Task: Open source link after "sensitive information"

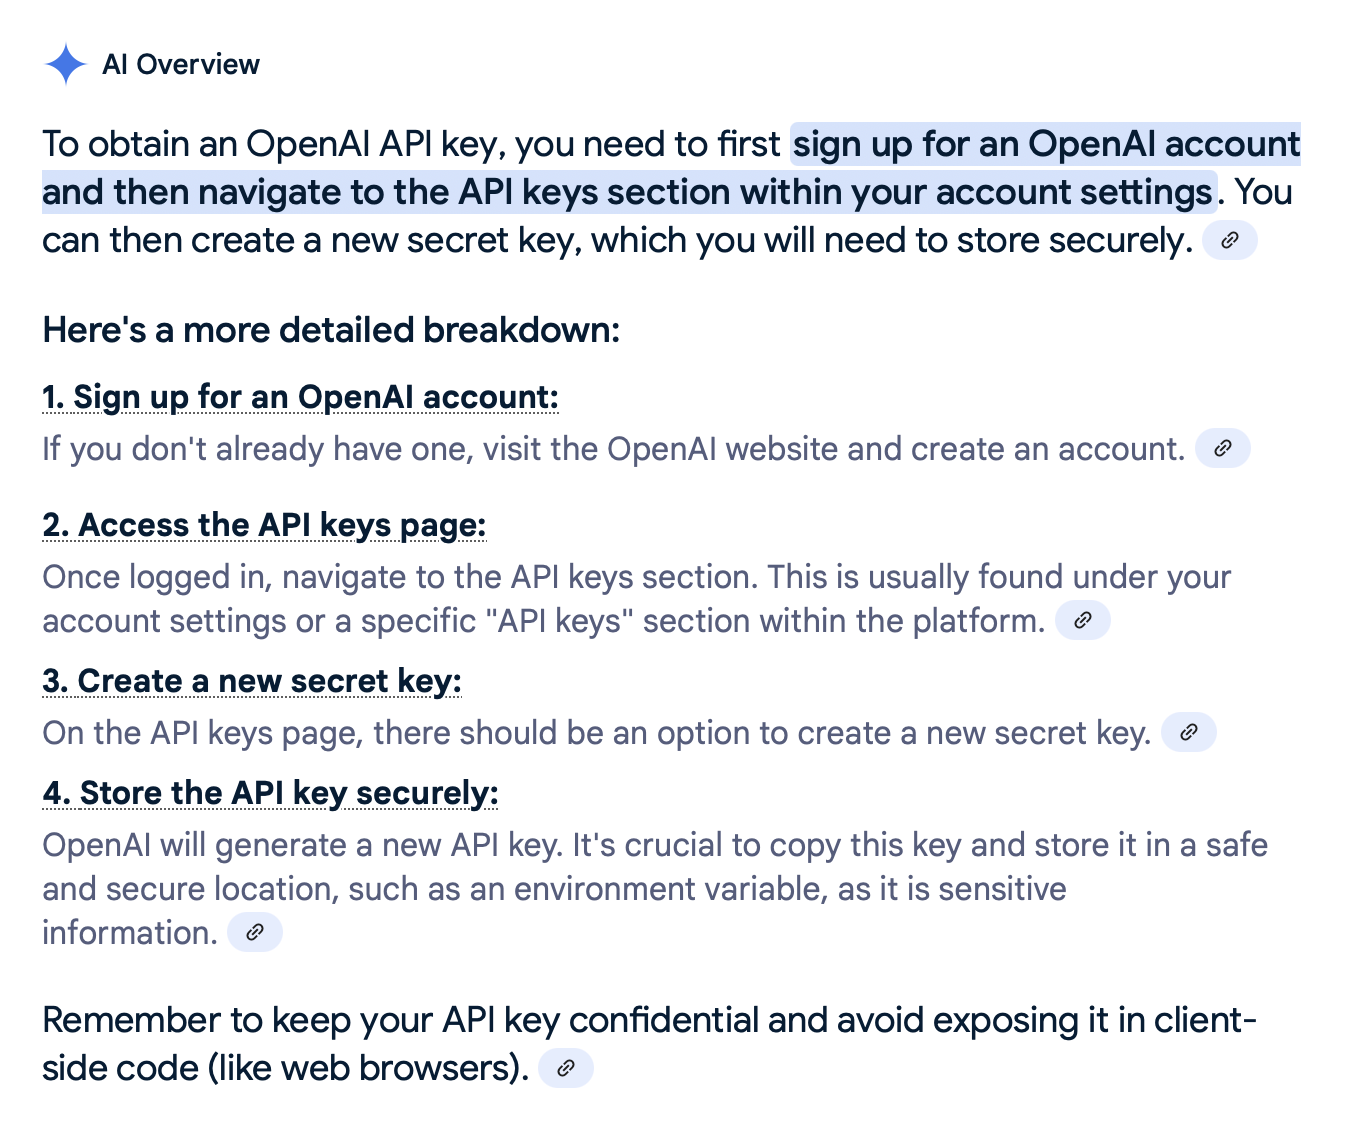Action: pyautogui.click(x=255, y=933)
